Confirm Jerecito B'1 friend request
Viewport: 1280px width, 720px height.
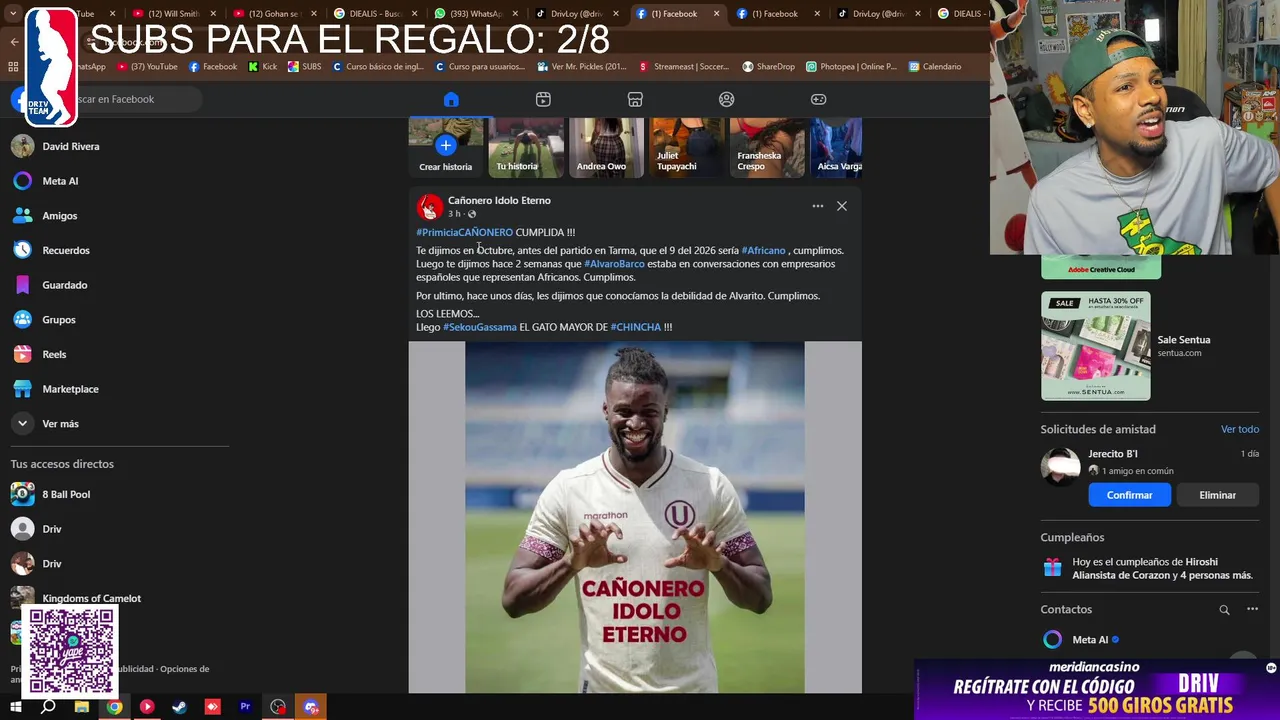tap(1129, 495)
